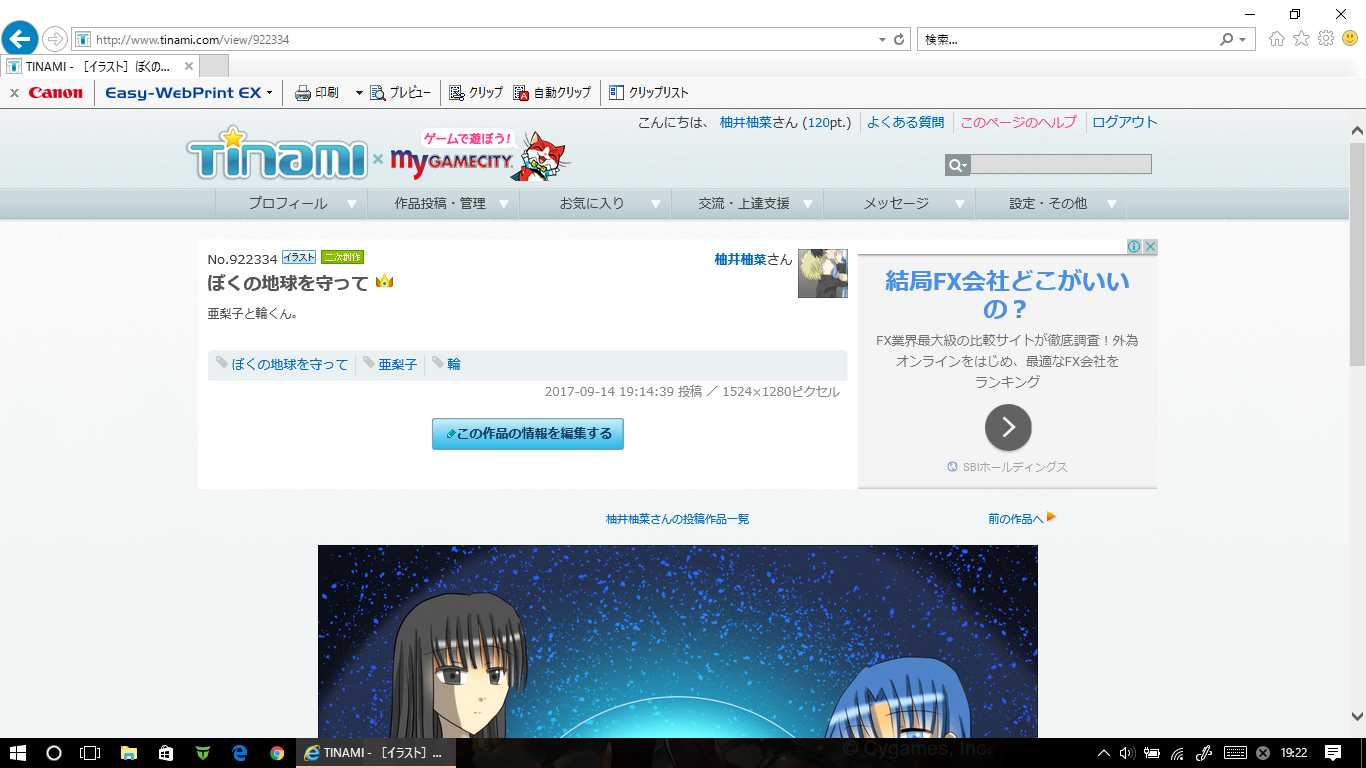1366x768 pixels.
Task: Focus the browser 検索 search box
Action: pyautogui.click(x=1068, y=40)
